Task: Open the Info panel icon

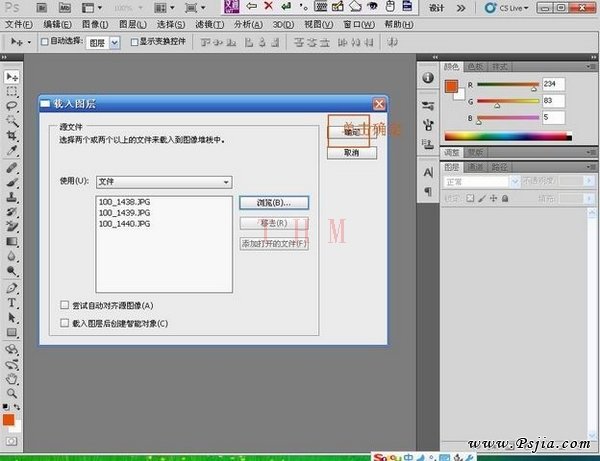Action: tap(428, 77)
